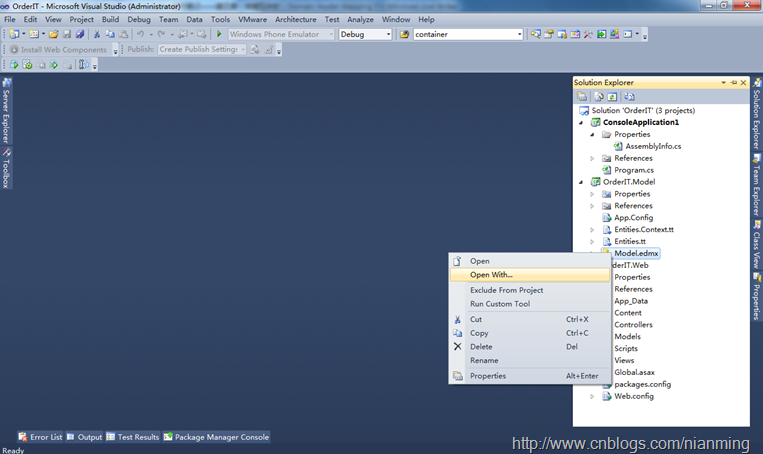Viewport: 763px width, 454px height.
Task: Choose Rename in context menu
Action: [x=529, y=361]
